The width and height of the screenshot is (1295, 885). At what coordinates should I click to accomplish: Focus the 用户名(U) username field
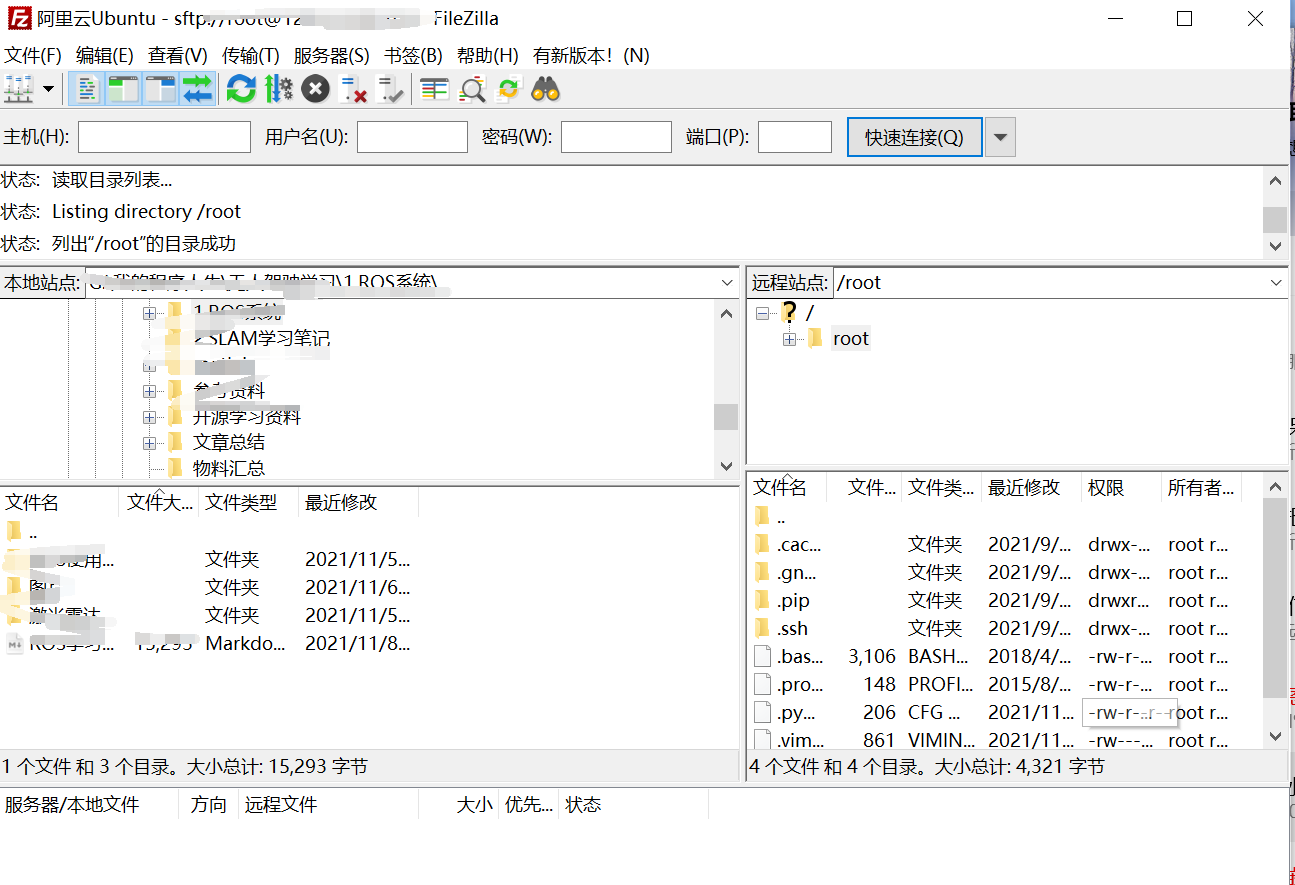click(412, 137)
